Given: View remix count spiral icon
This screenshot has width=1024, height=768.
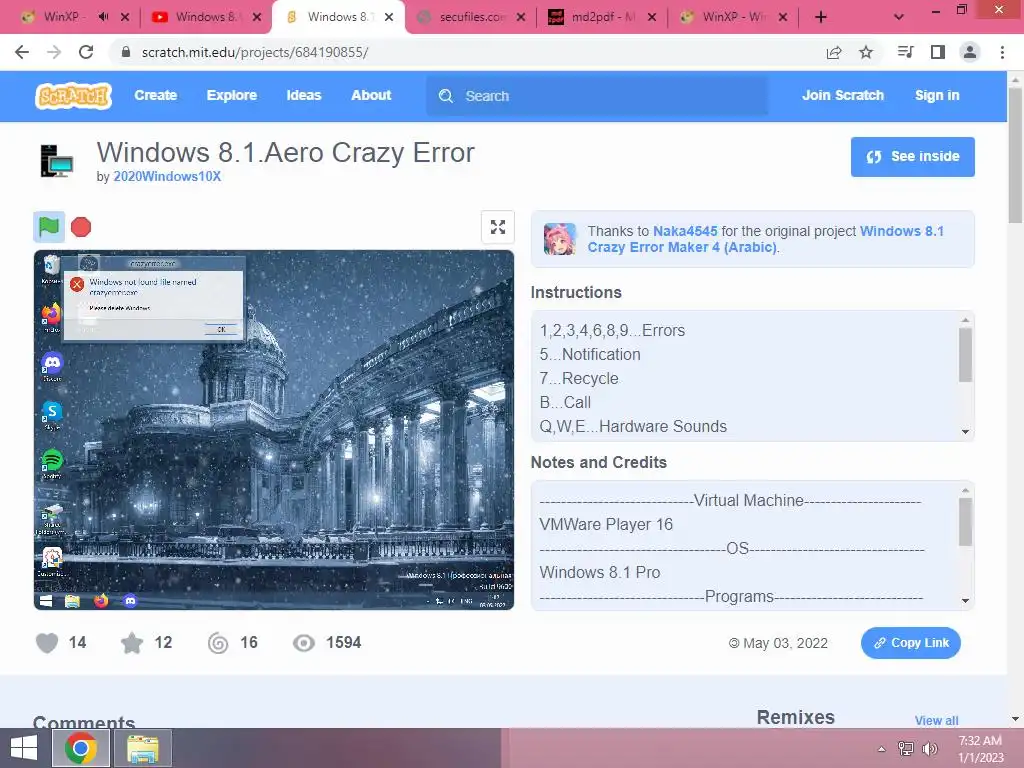Looking at the screenshot, I should [x=218, y=643].
